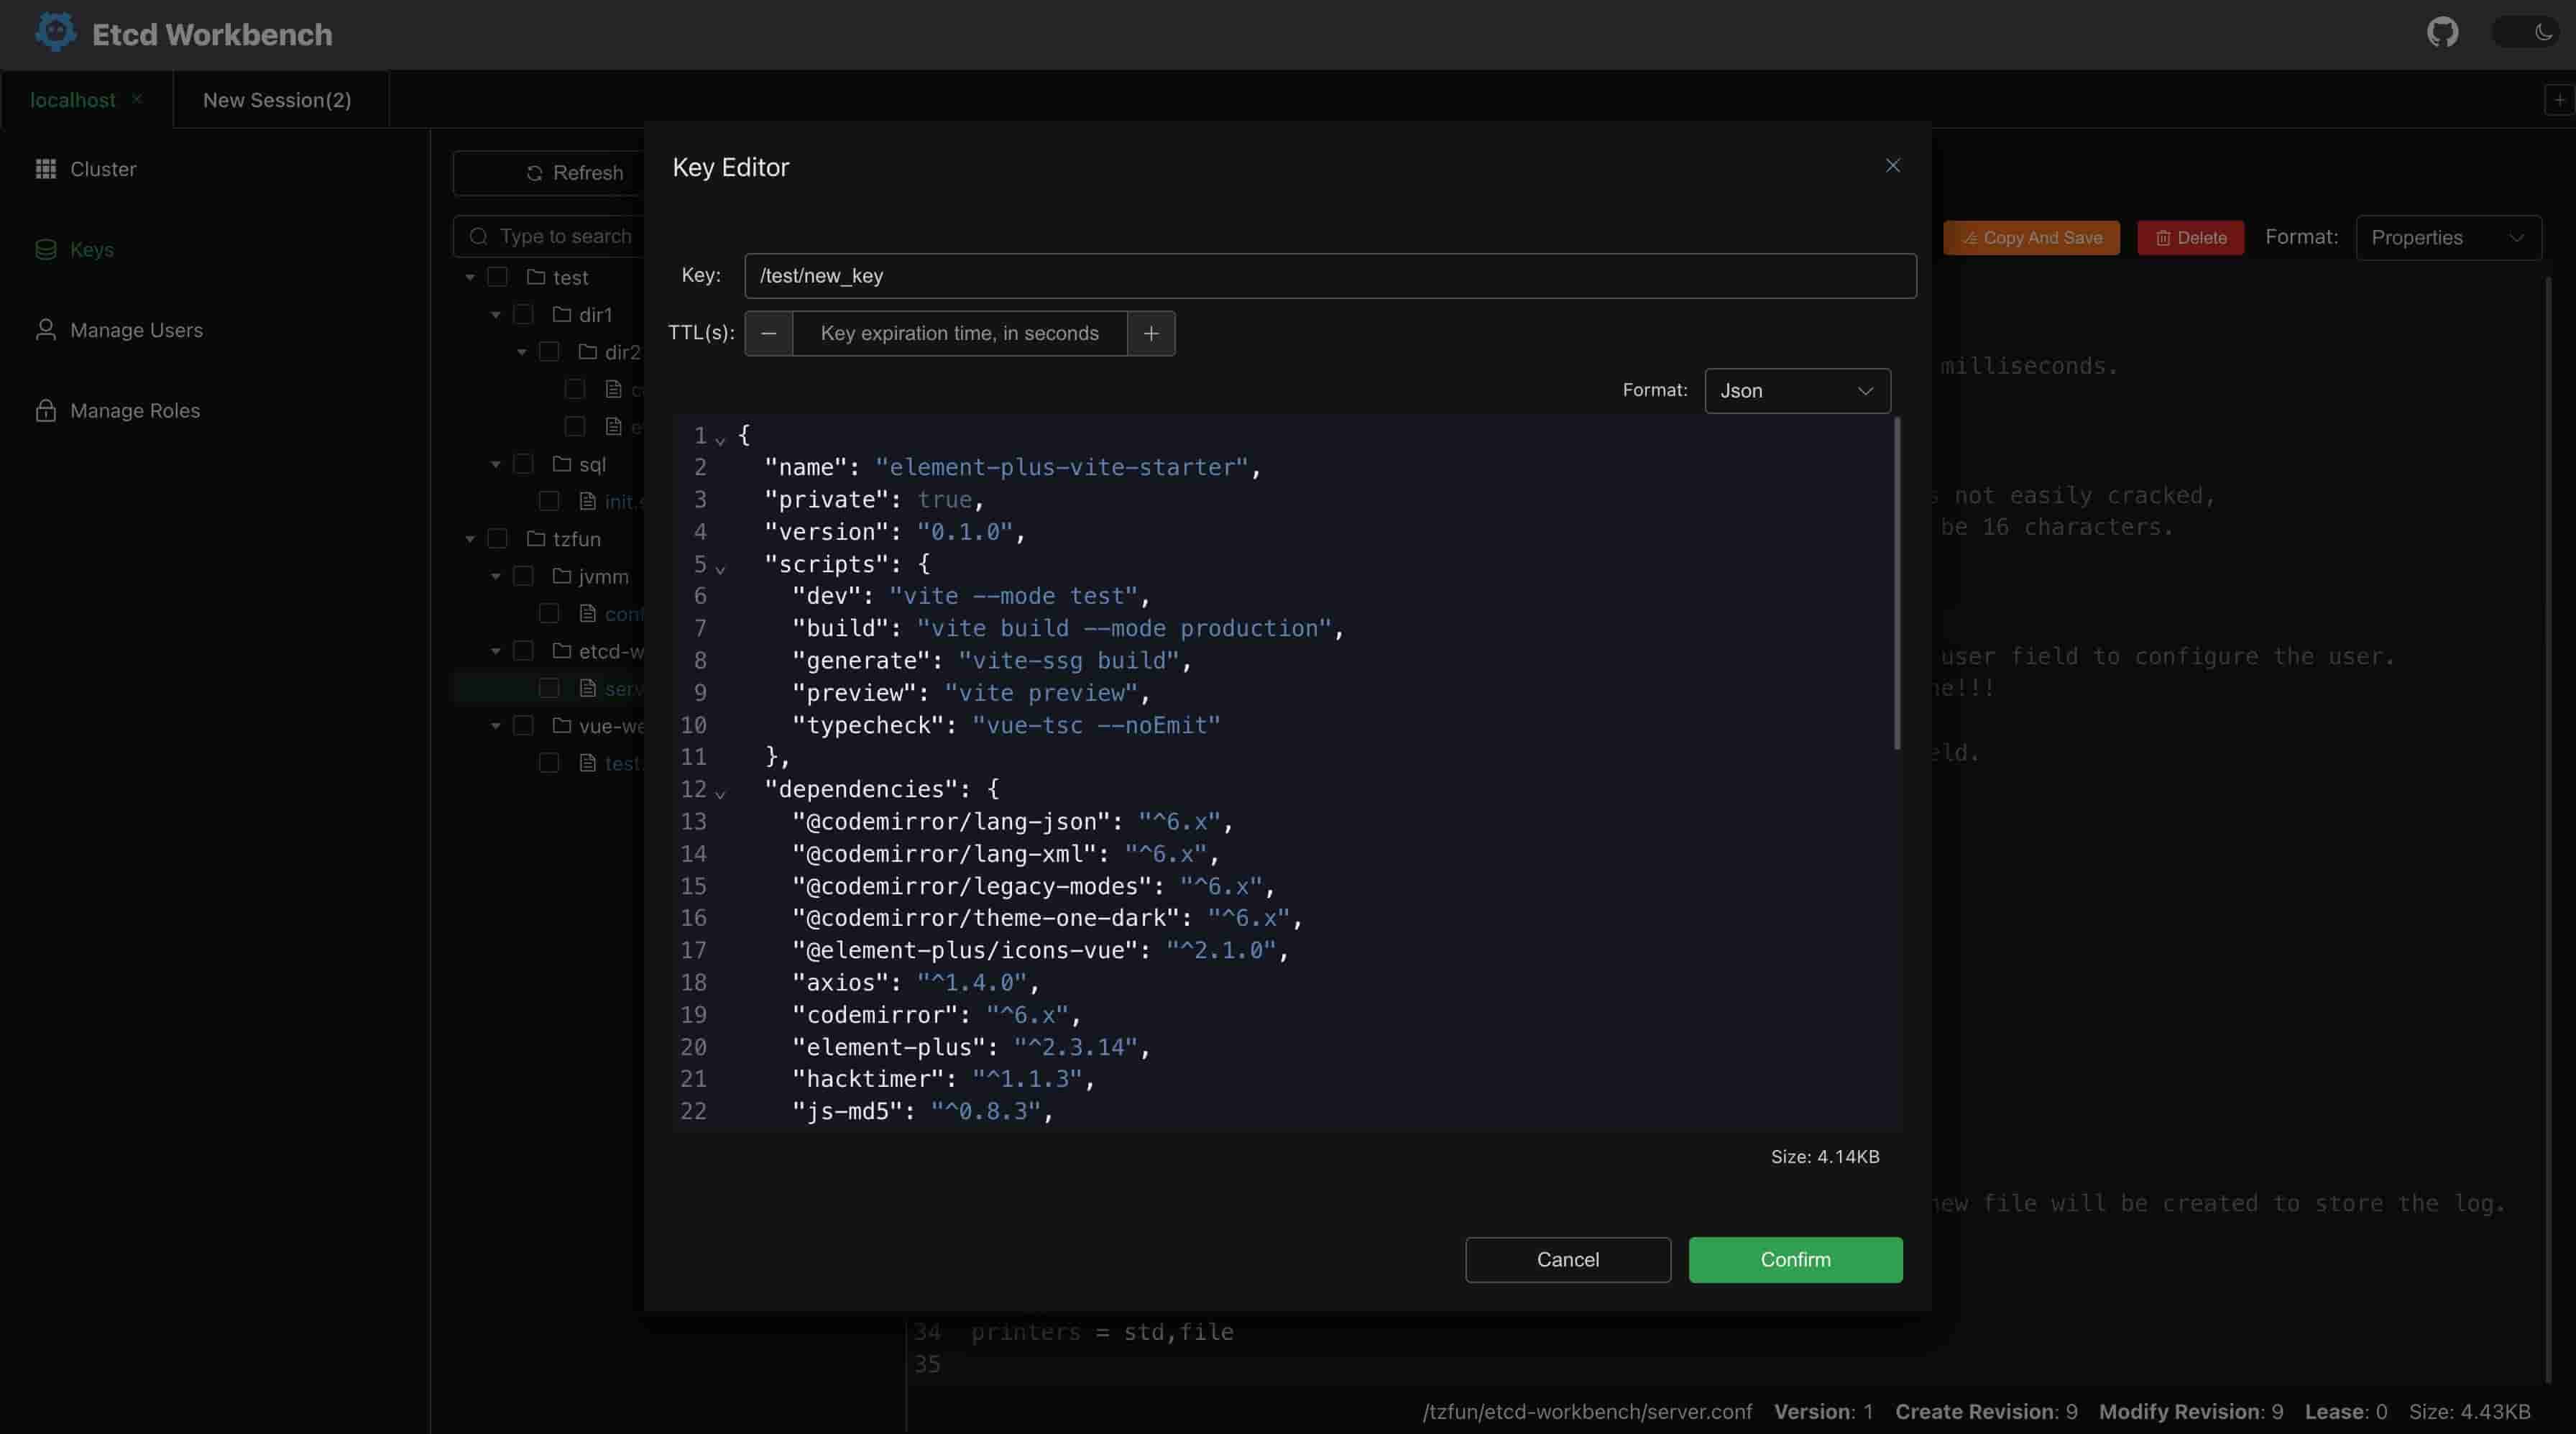Viewport: 2576px width, 1434px height.
Task: Select the Keys database icon
Action: tap(46, 249)
